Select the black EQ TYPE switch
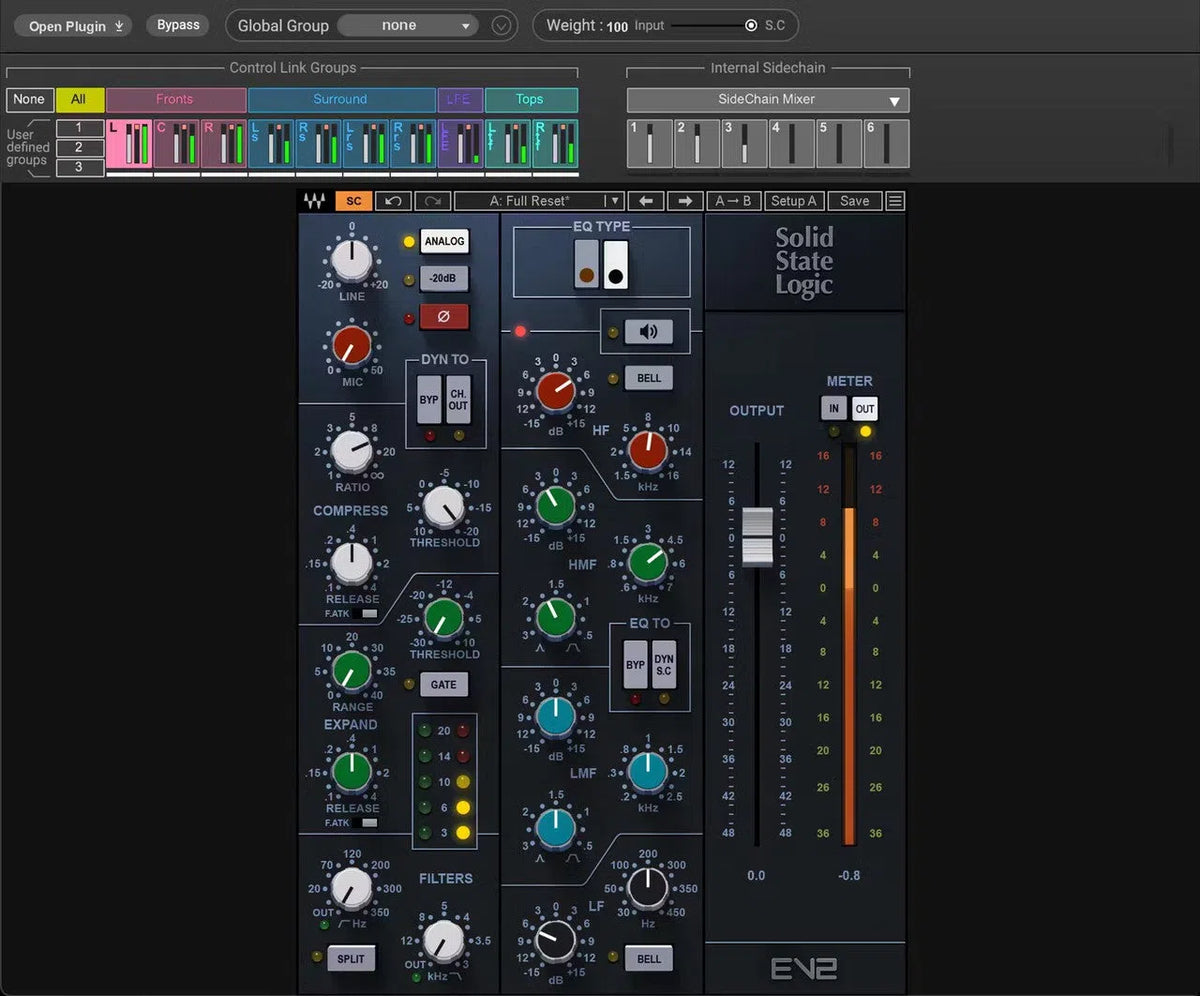 [x=616, y=265]
